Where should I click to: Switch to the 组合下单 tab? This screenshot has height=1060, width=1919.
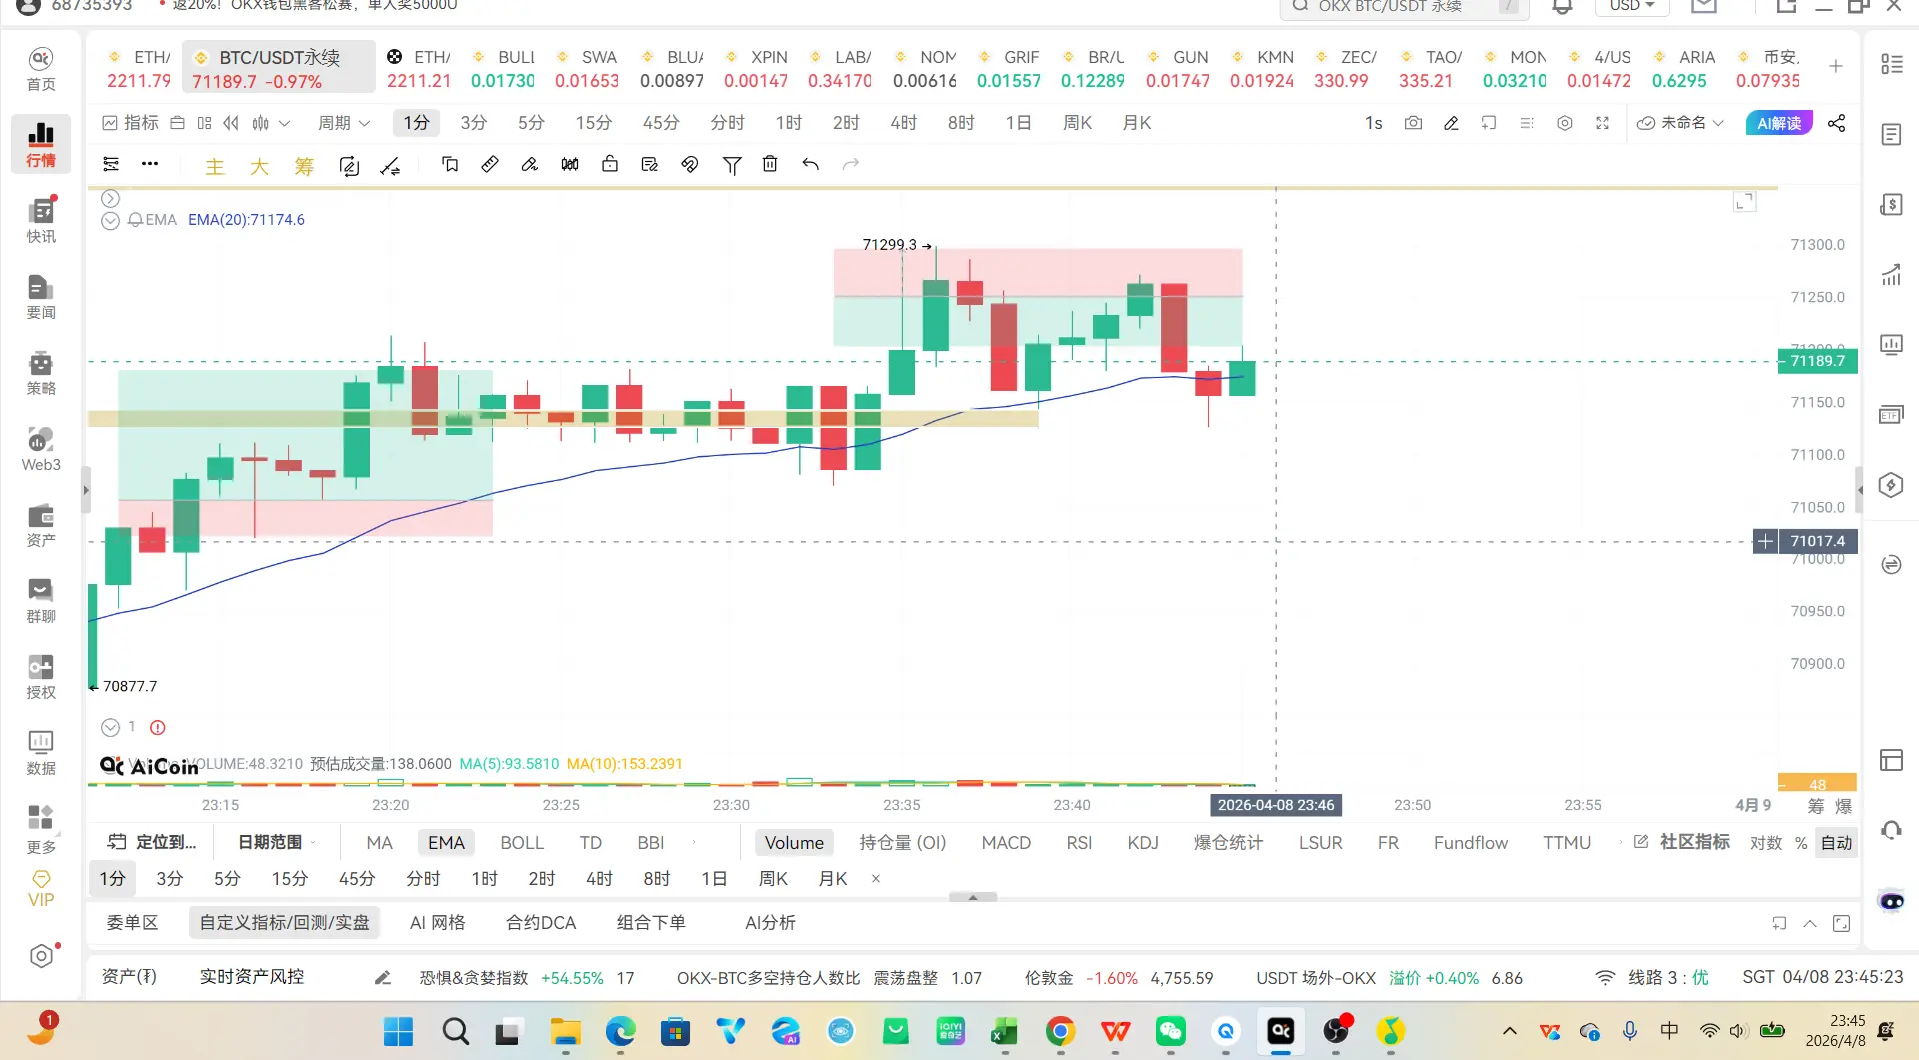(651, 923)
